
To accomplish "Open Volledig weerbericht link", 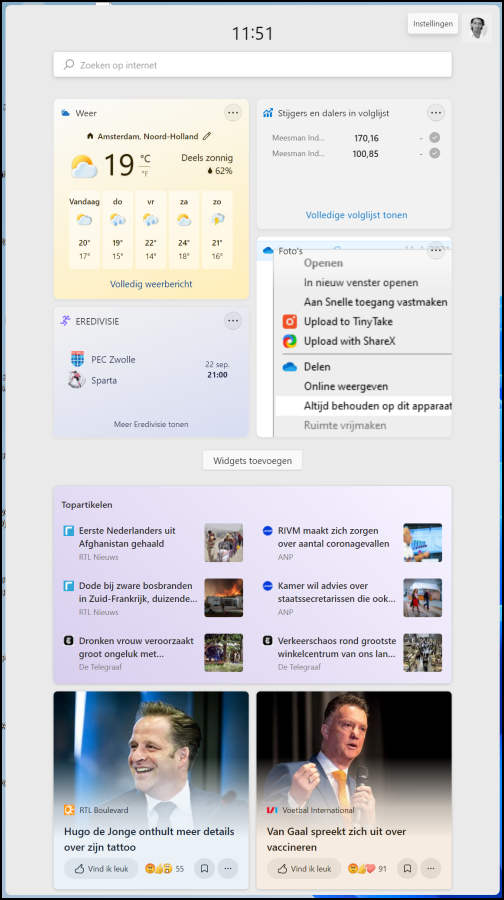I will click(x=151, y=284).
